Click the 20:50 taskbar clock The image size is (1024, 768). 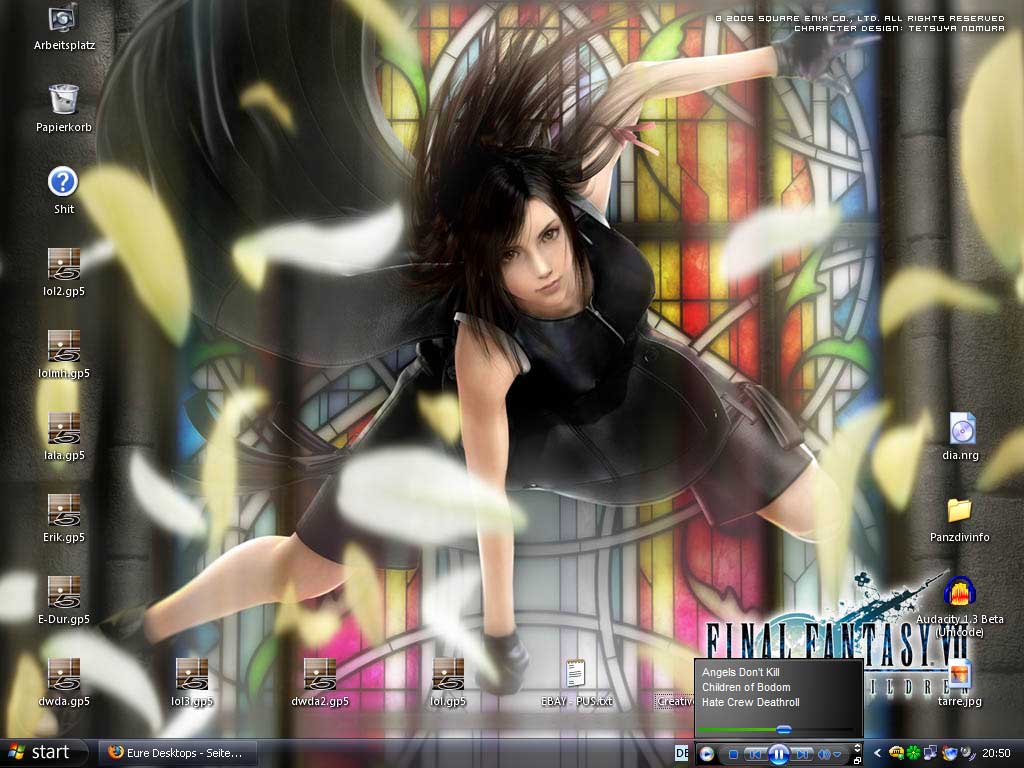(x=997, y=753)
